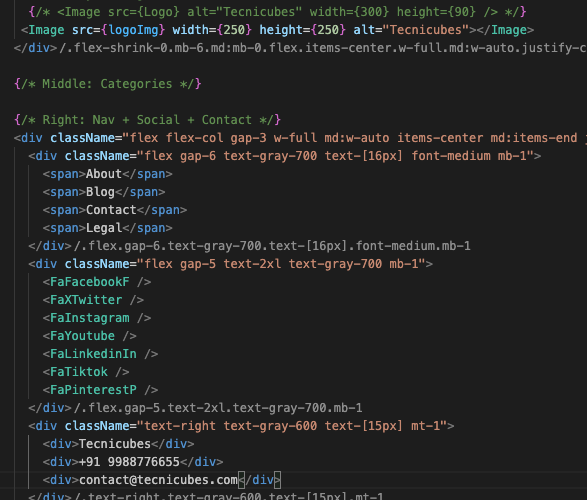The height and width of the screenshot is (500, 587).
Task: Click the Contact span text
Action: point(111,210)
